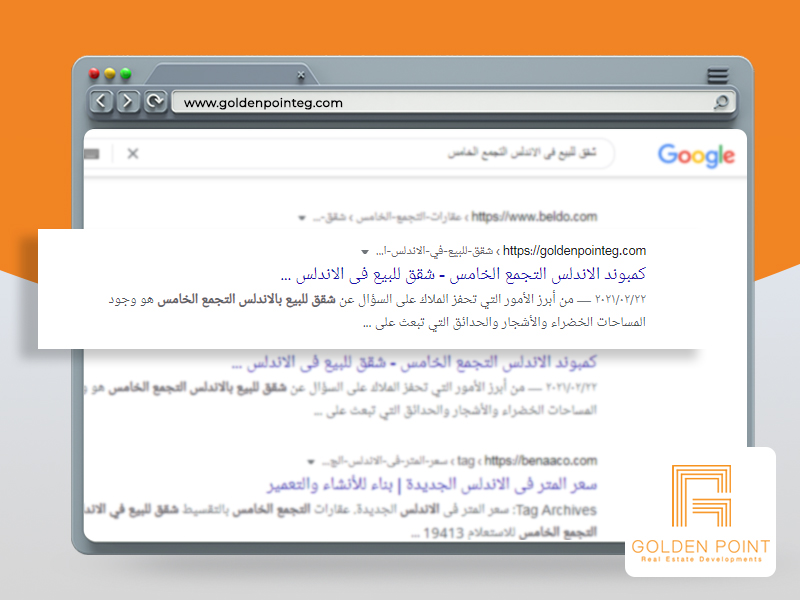This screenshot has height=600, width=800.
Task: Open the hamburger menu in the browser
Action: [x=717, y=76]
